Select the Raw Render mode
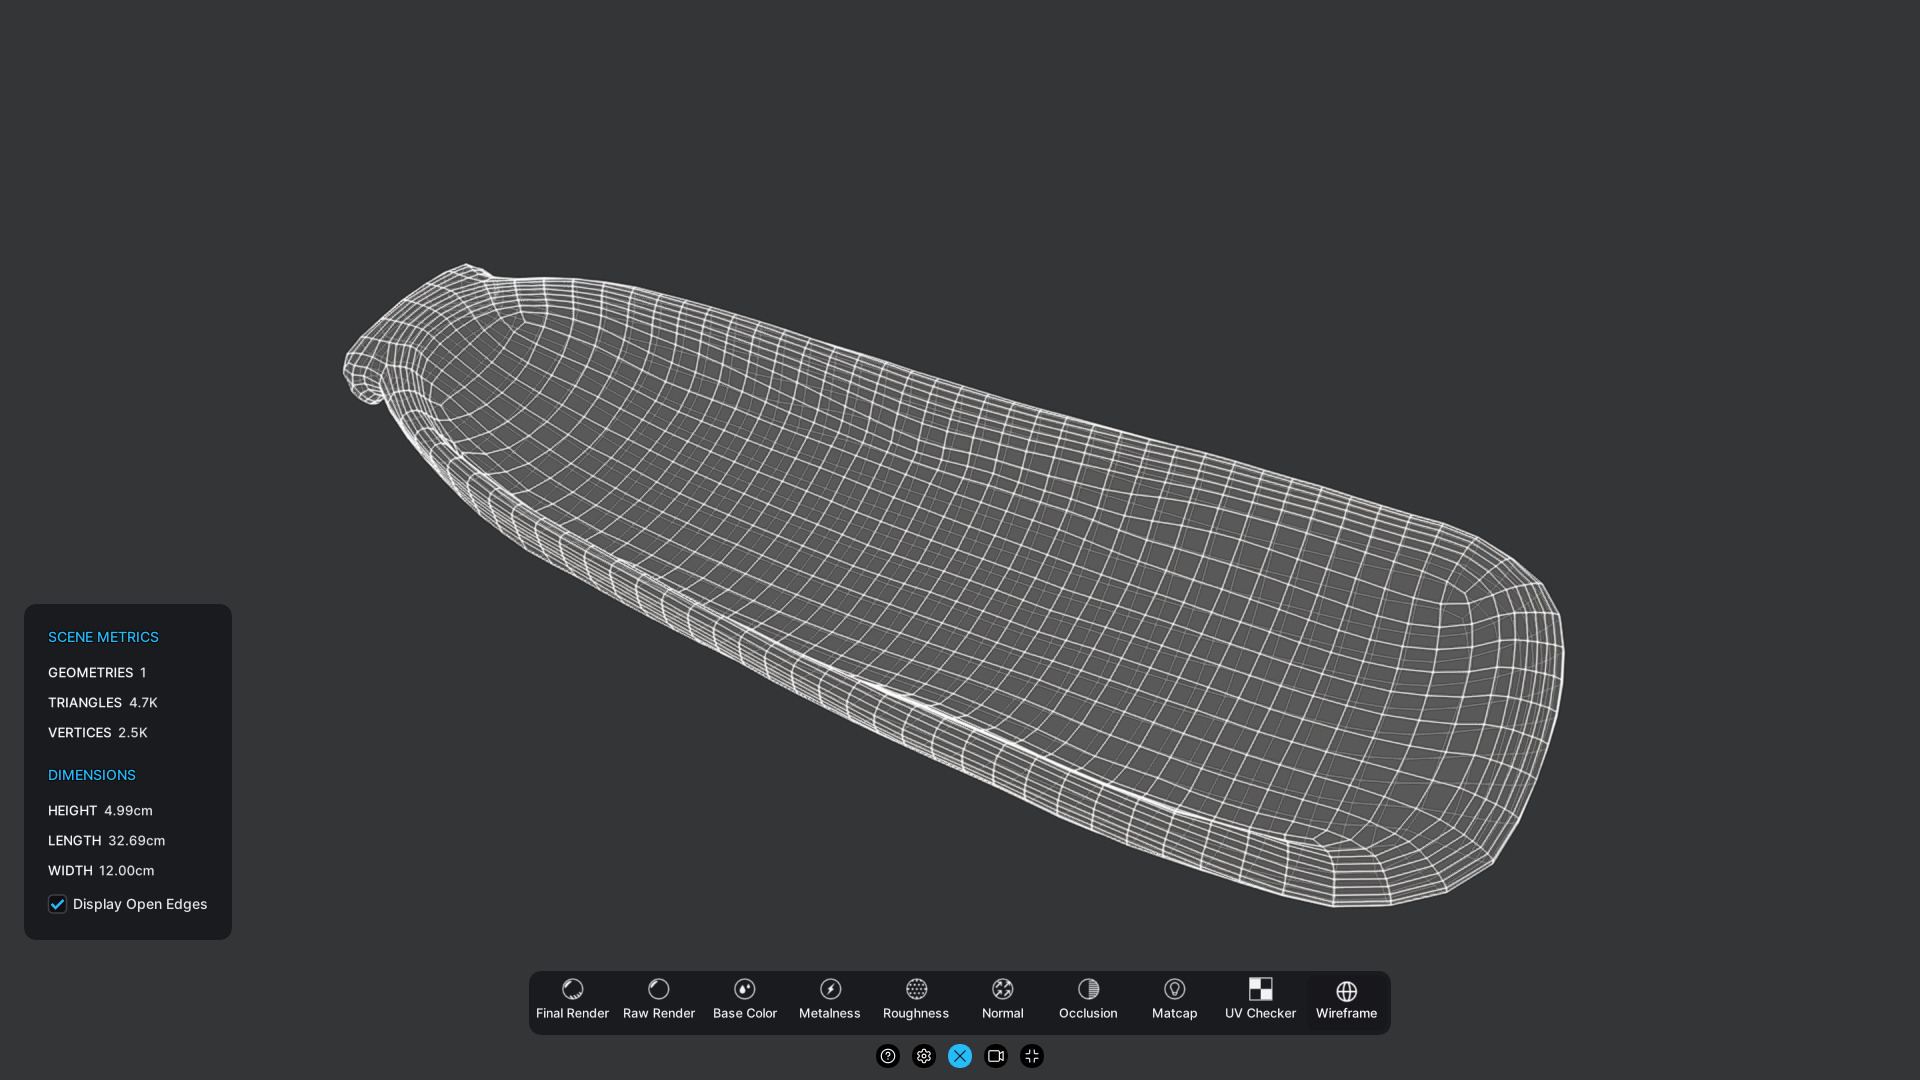Screen dimensions: 1920x1080 [658, 1001]
